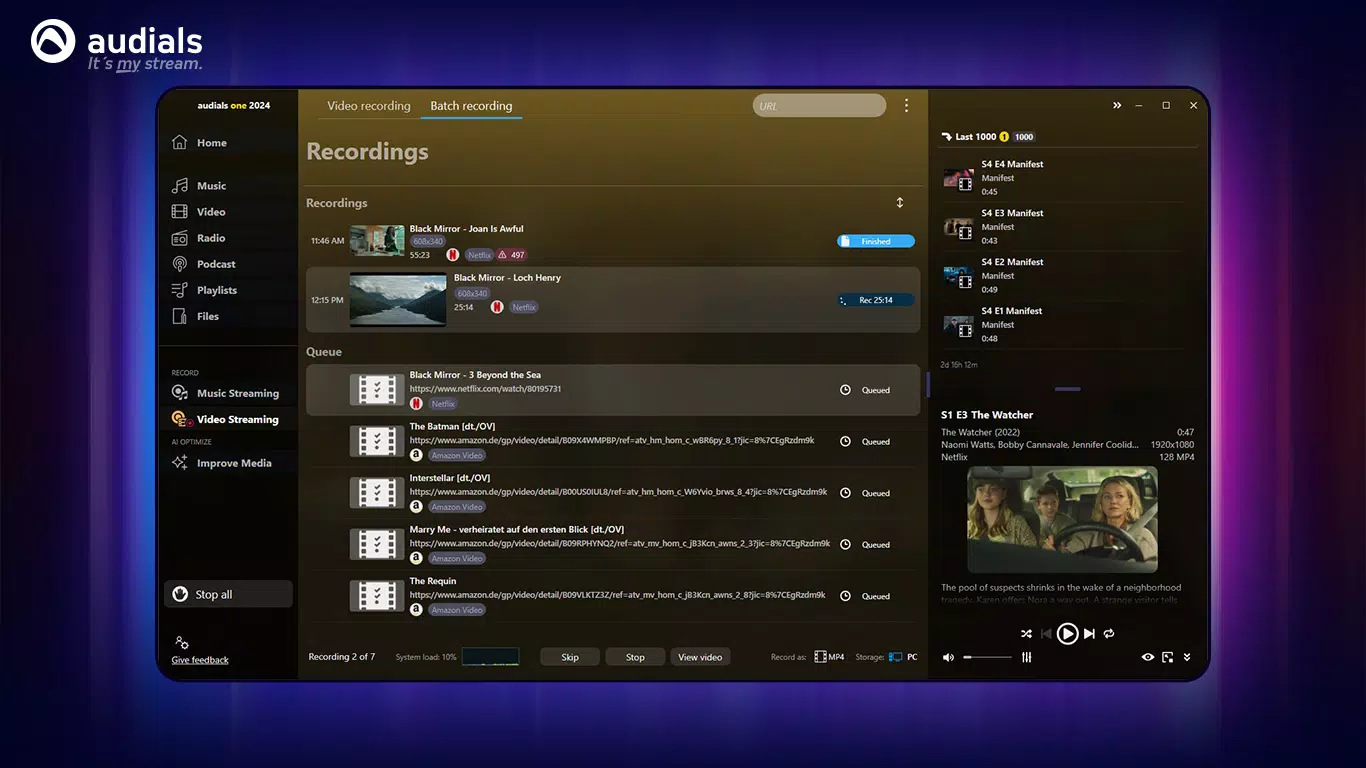Image resolution: width=1366 pixels, height=768 pixels.
Task: Open Storage PC location selector
Action: pos(903,657)
